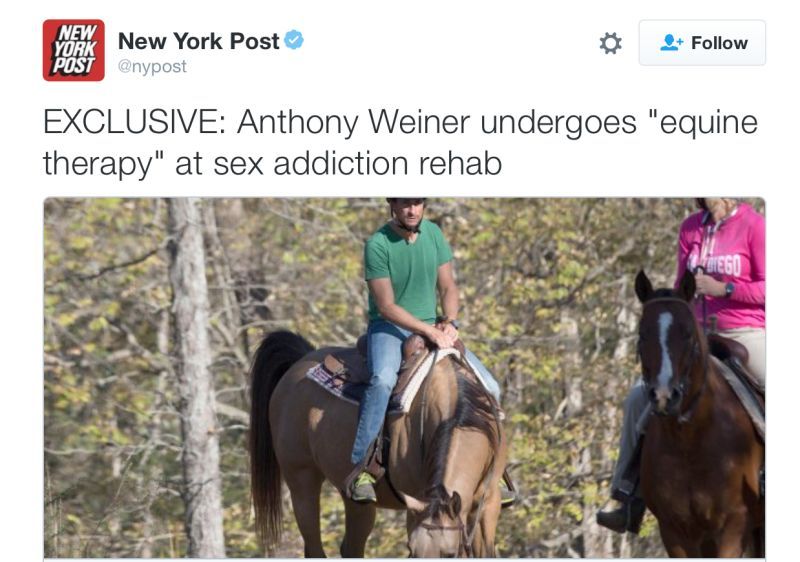Open the tweet headline about Anthony Weiner

pos(400,143)
